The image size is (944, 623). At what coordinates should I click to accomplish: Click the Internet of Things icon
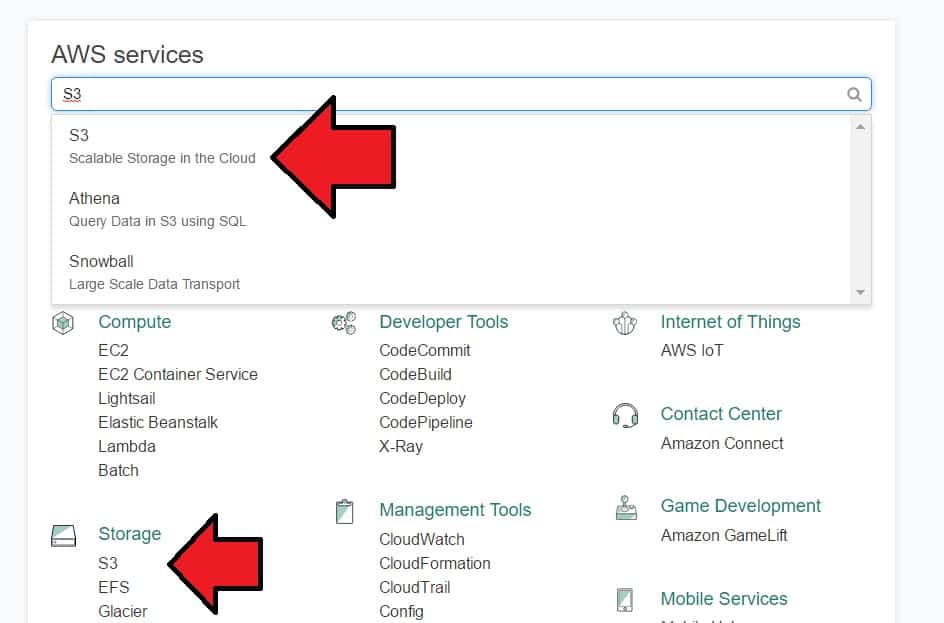625,323
